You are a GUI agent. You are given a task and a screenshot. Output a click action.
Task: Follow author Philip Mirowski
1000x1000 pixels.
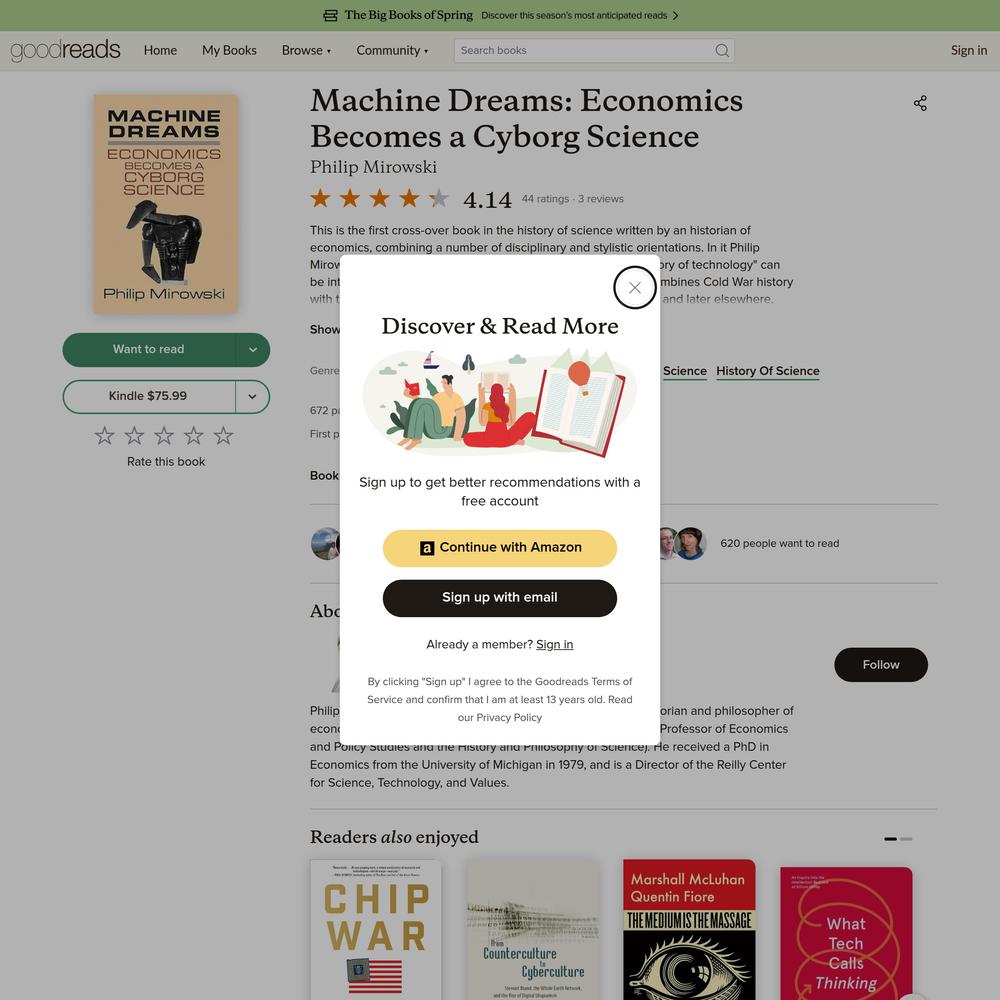[x=881, y=665]
